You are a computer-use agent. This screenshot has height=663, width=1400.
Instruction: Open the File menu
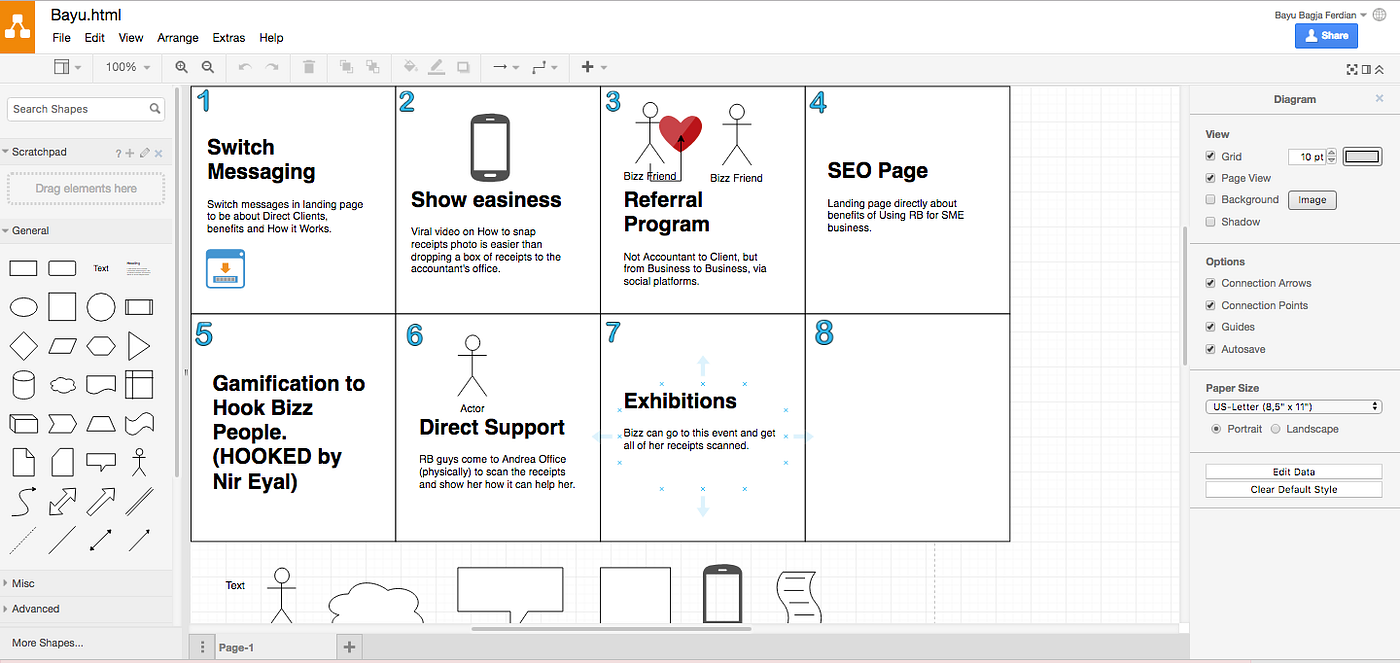click(61, 38)
